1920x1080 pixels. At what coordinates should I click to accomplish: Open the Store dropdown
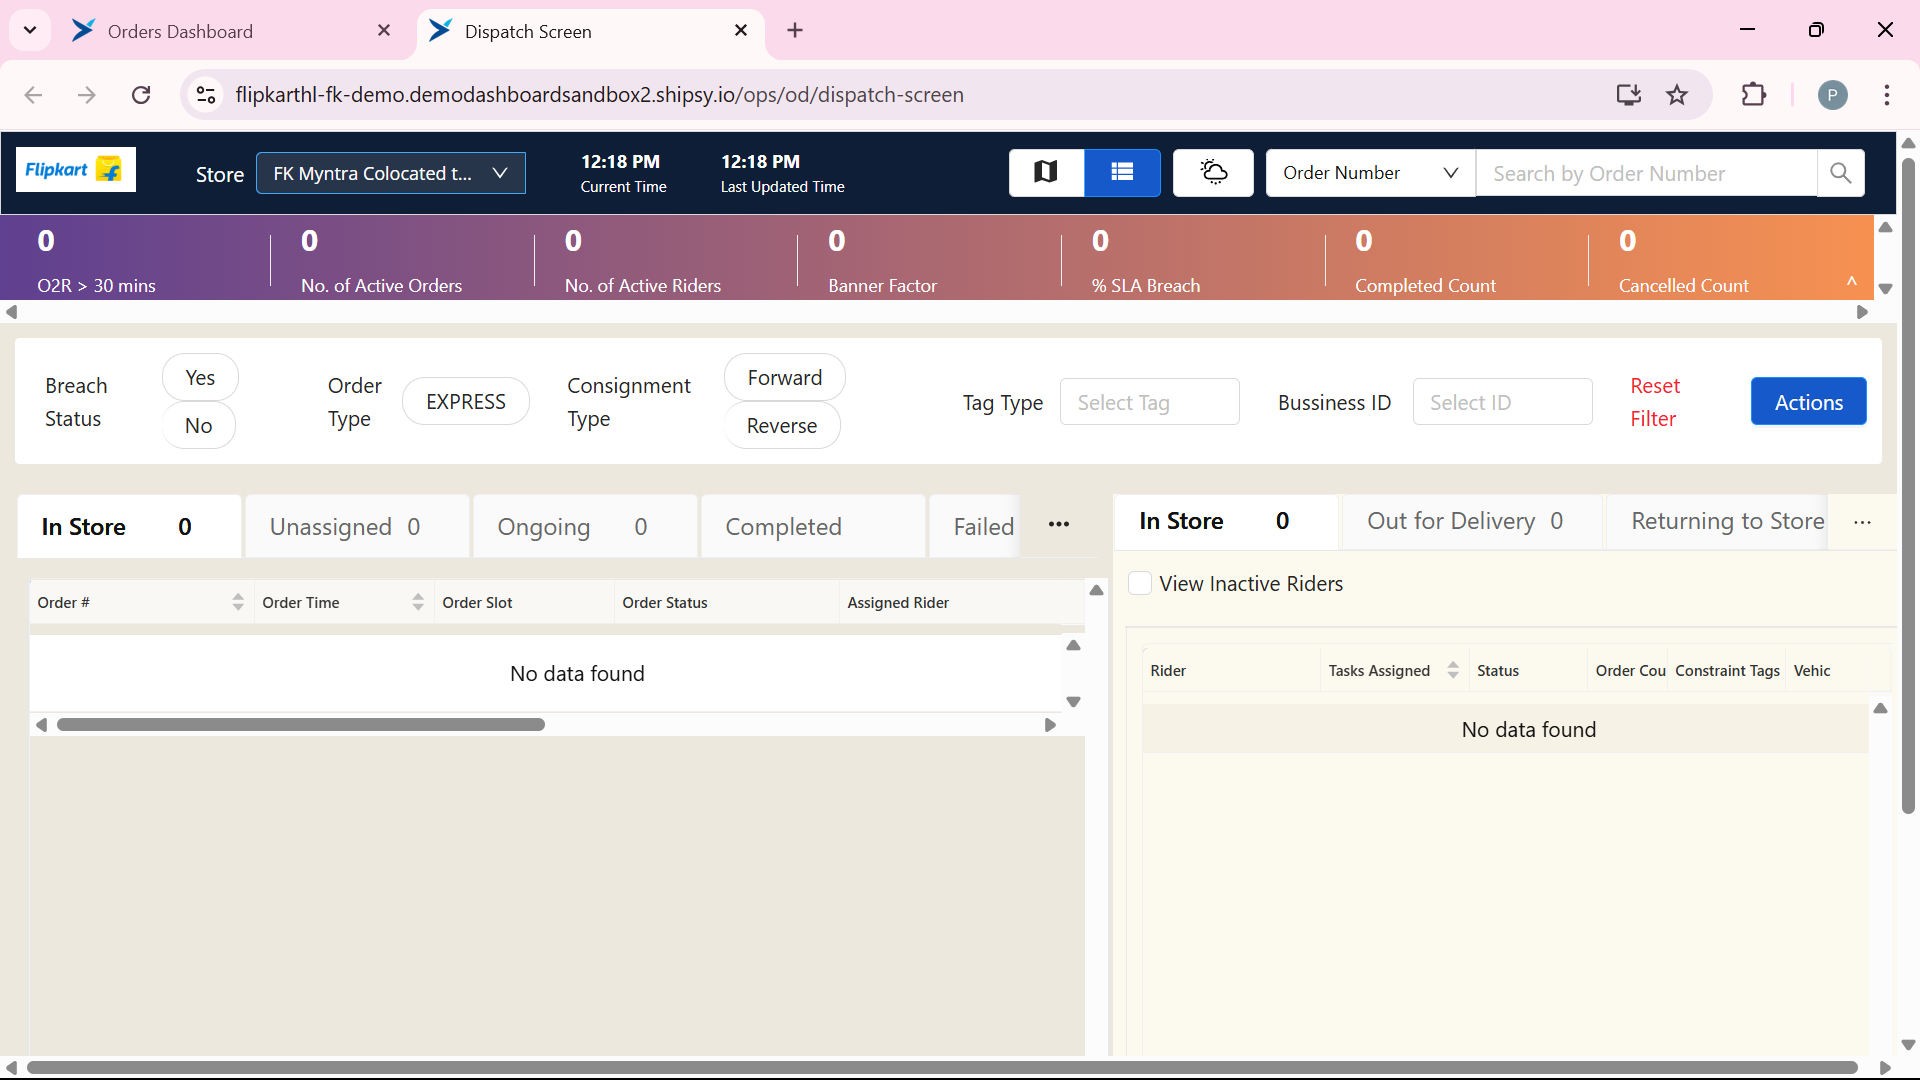(x=391, y=173)
